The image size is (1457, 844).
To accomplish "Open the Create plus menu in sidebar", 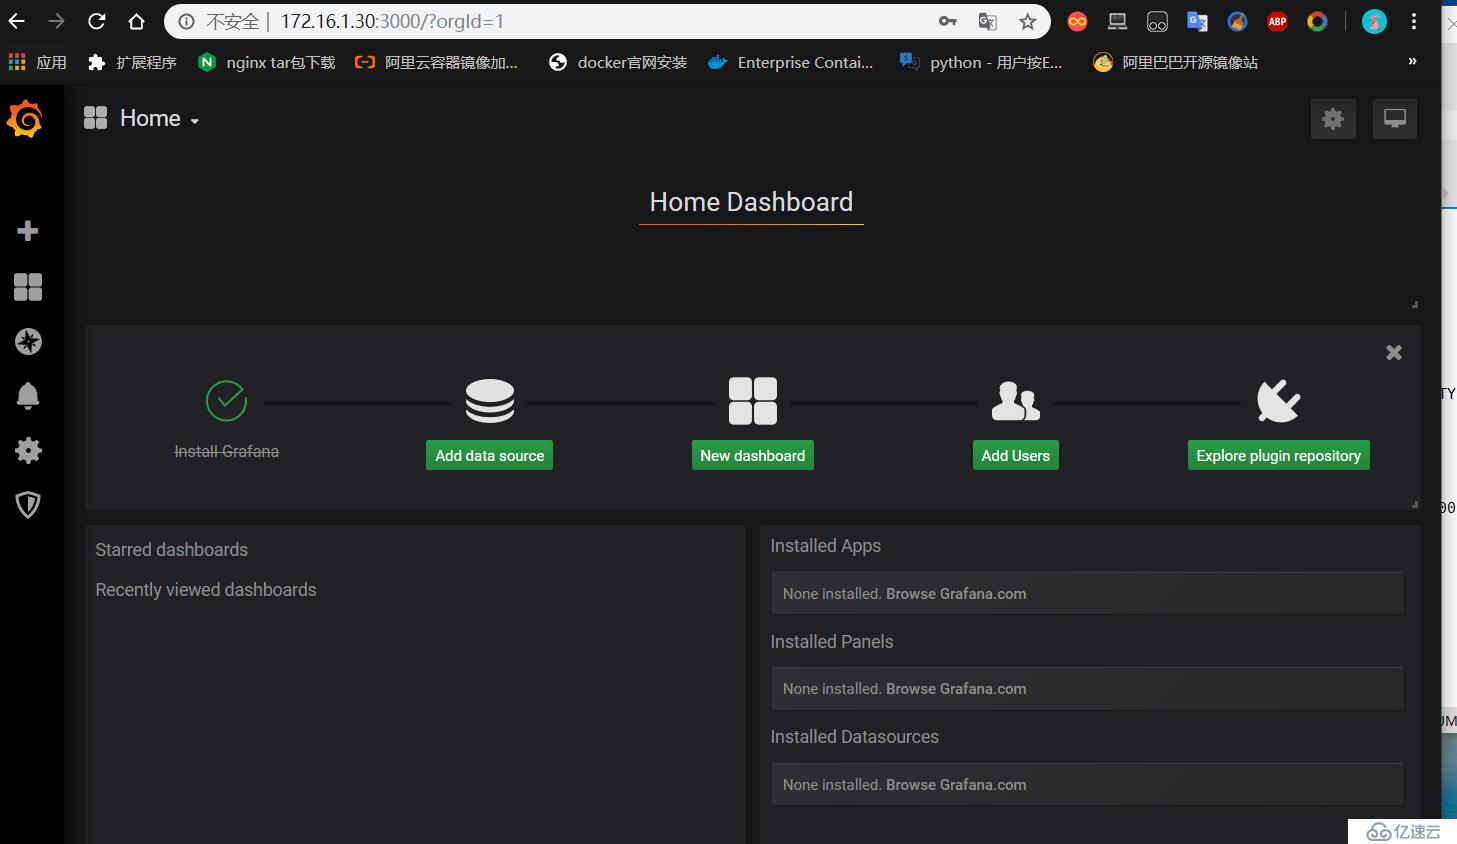I will (x=28, y=231).
